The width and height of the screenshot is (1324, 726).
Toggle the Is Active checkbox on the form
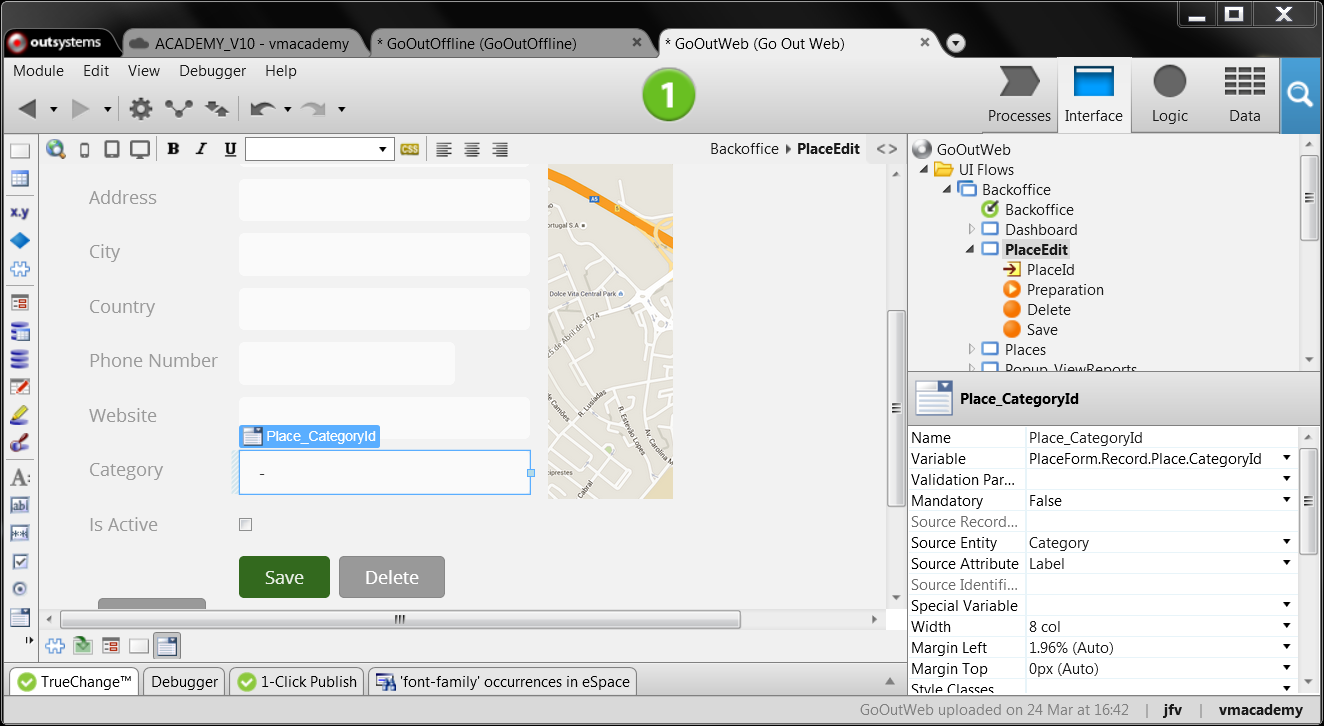click(245, 524)
